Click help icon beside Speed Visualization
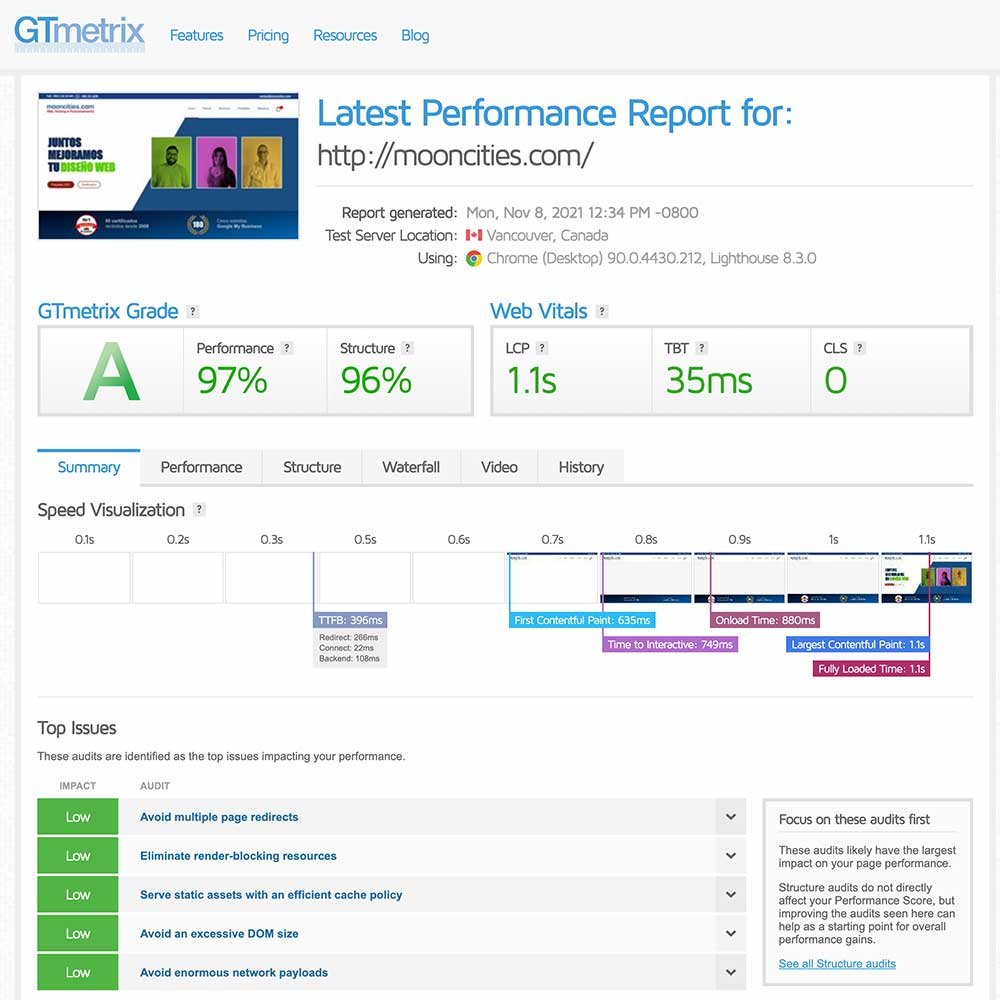 tap(199, 510)
